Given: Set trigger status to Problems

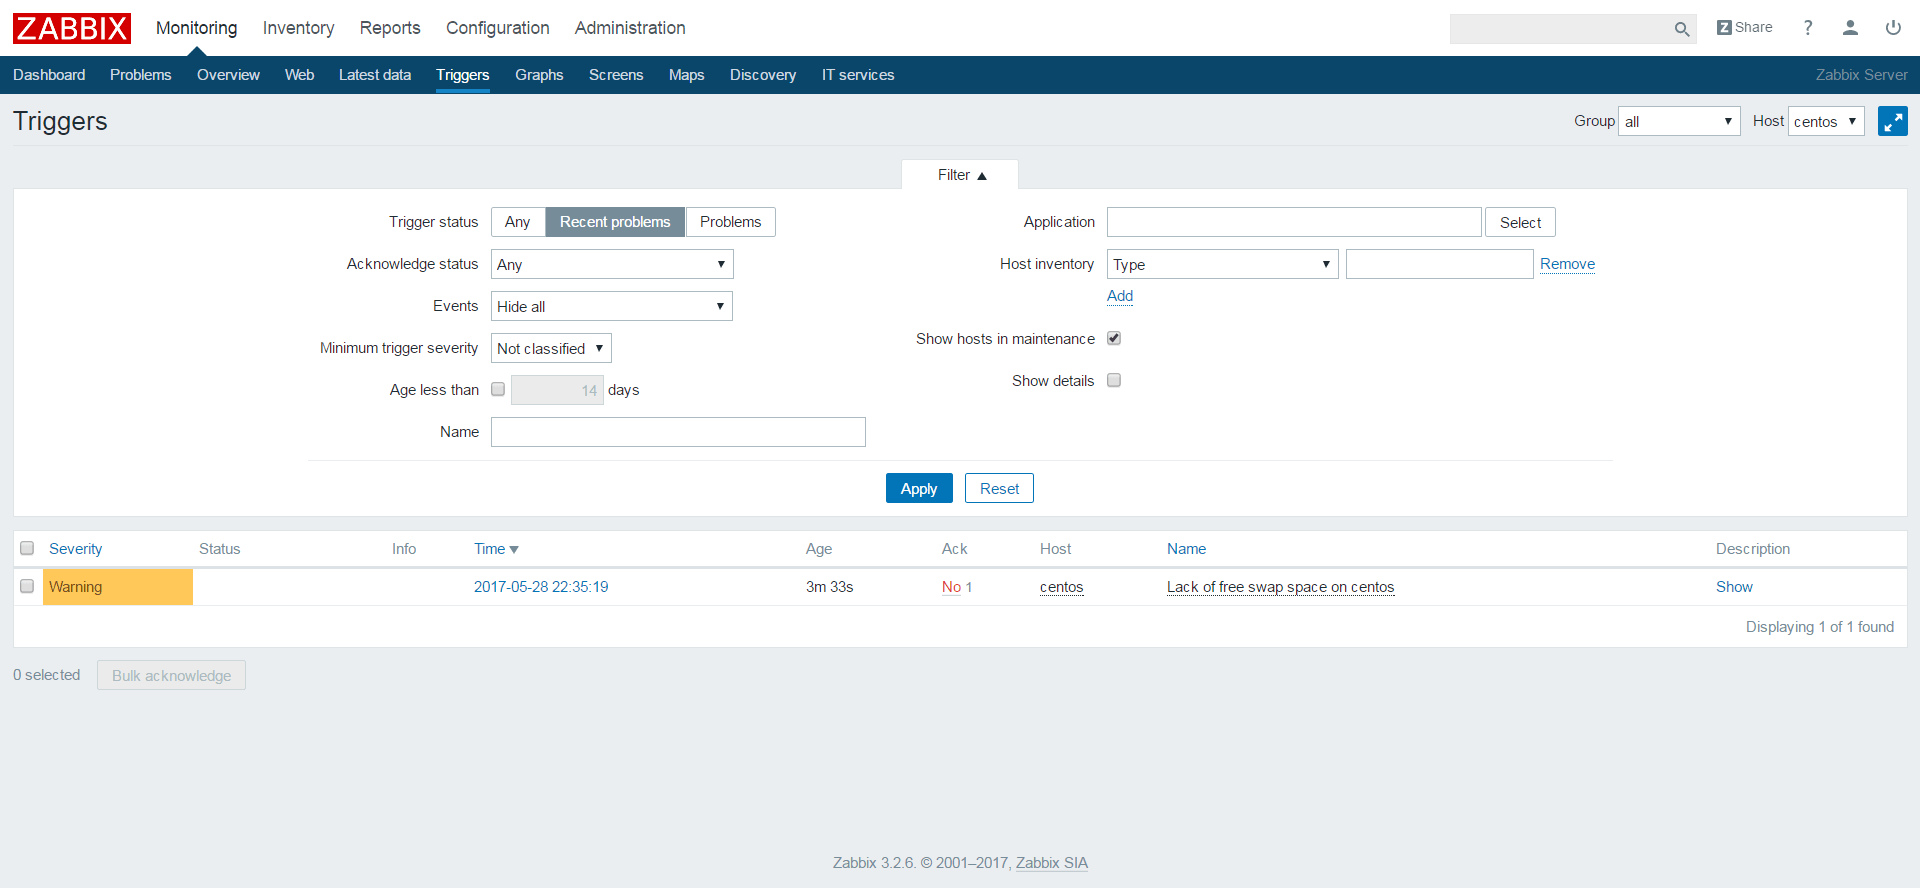Looking at the screenshot, I should (x=731, y=222).
